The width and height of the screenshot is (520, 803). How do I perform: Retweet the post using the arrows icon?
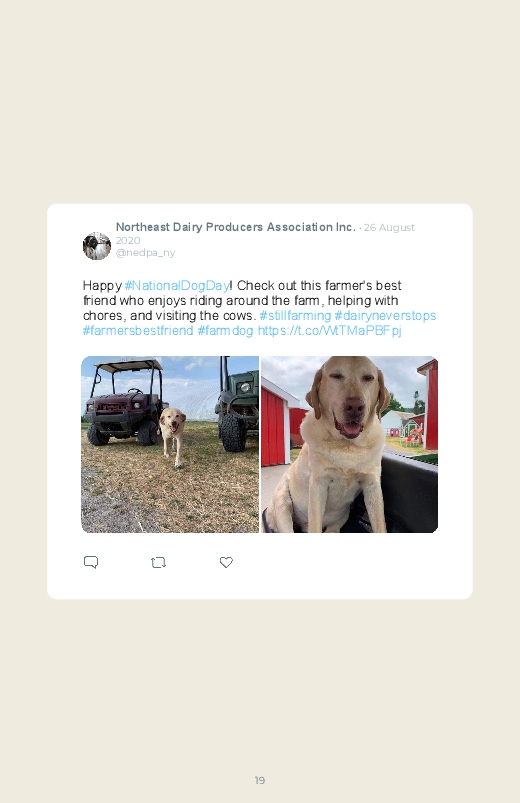pyautogui.click(x=158, y=562)
